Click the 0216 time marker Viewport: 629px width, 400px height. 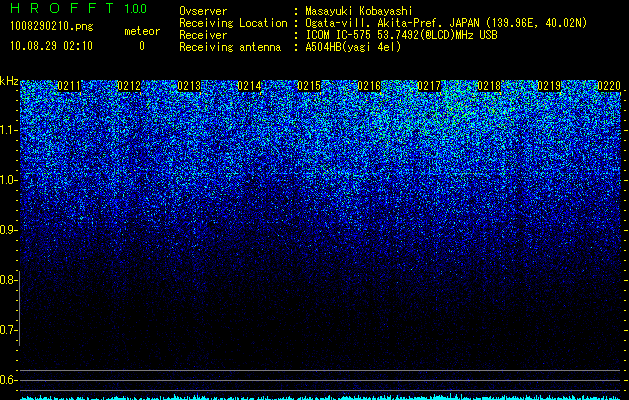(x=369, y=86)
